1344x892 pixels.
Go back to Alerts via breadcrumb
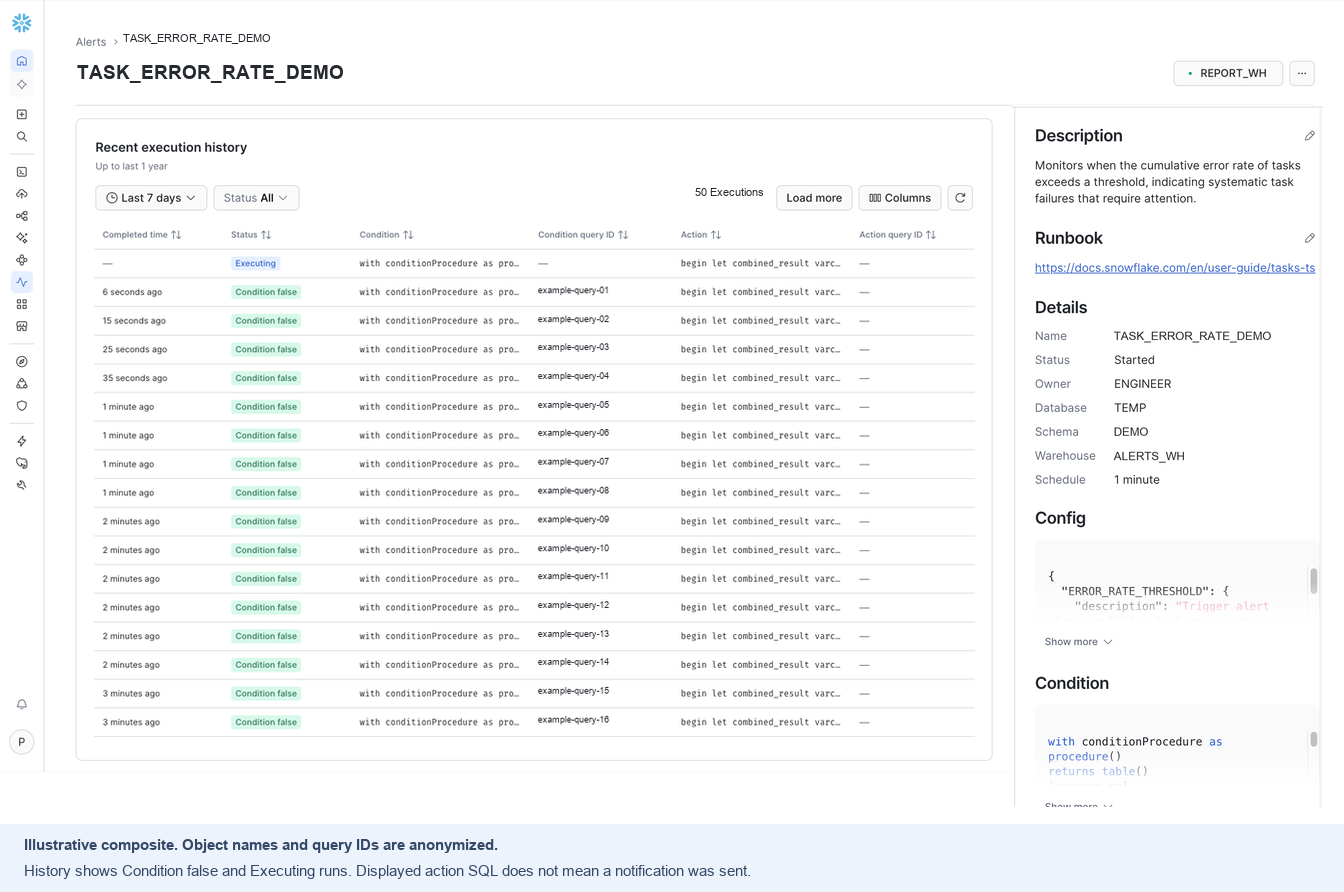click(91, 42)
